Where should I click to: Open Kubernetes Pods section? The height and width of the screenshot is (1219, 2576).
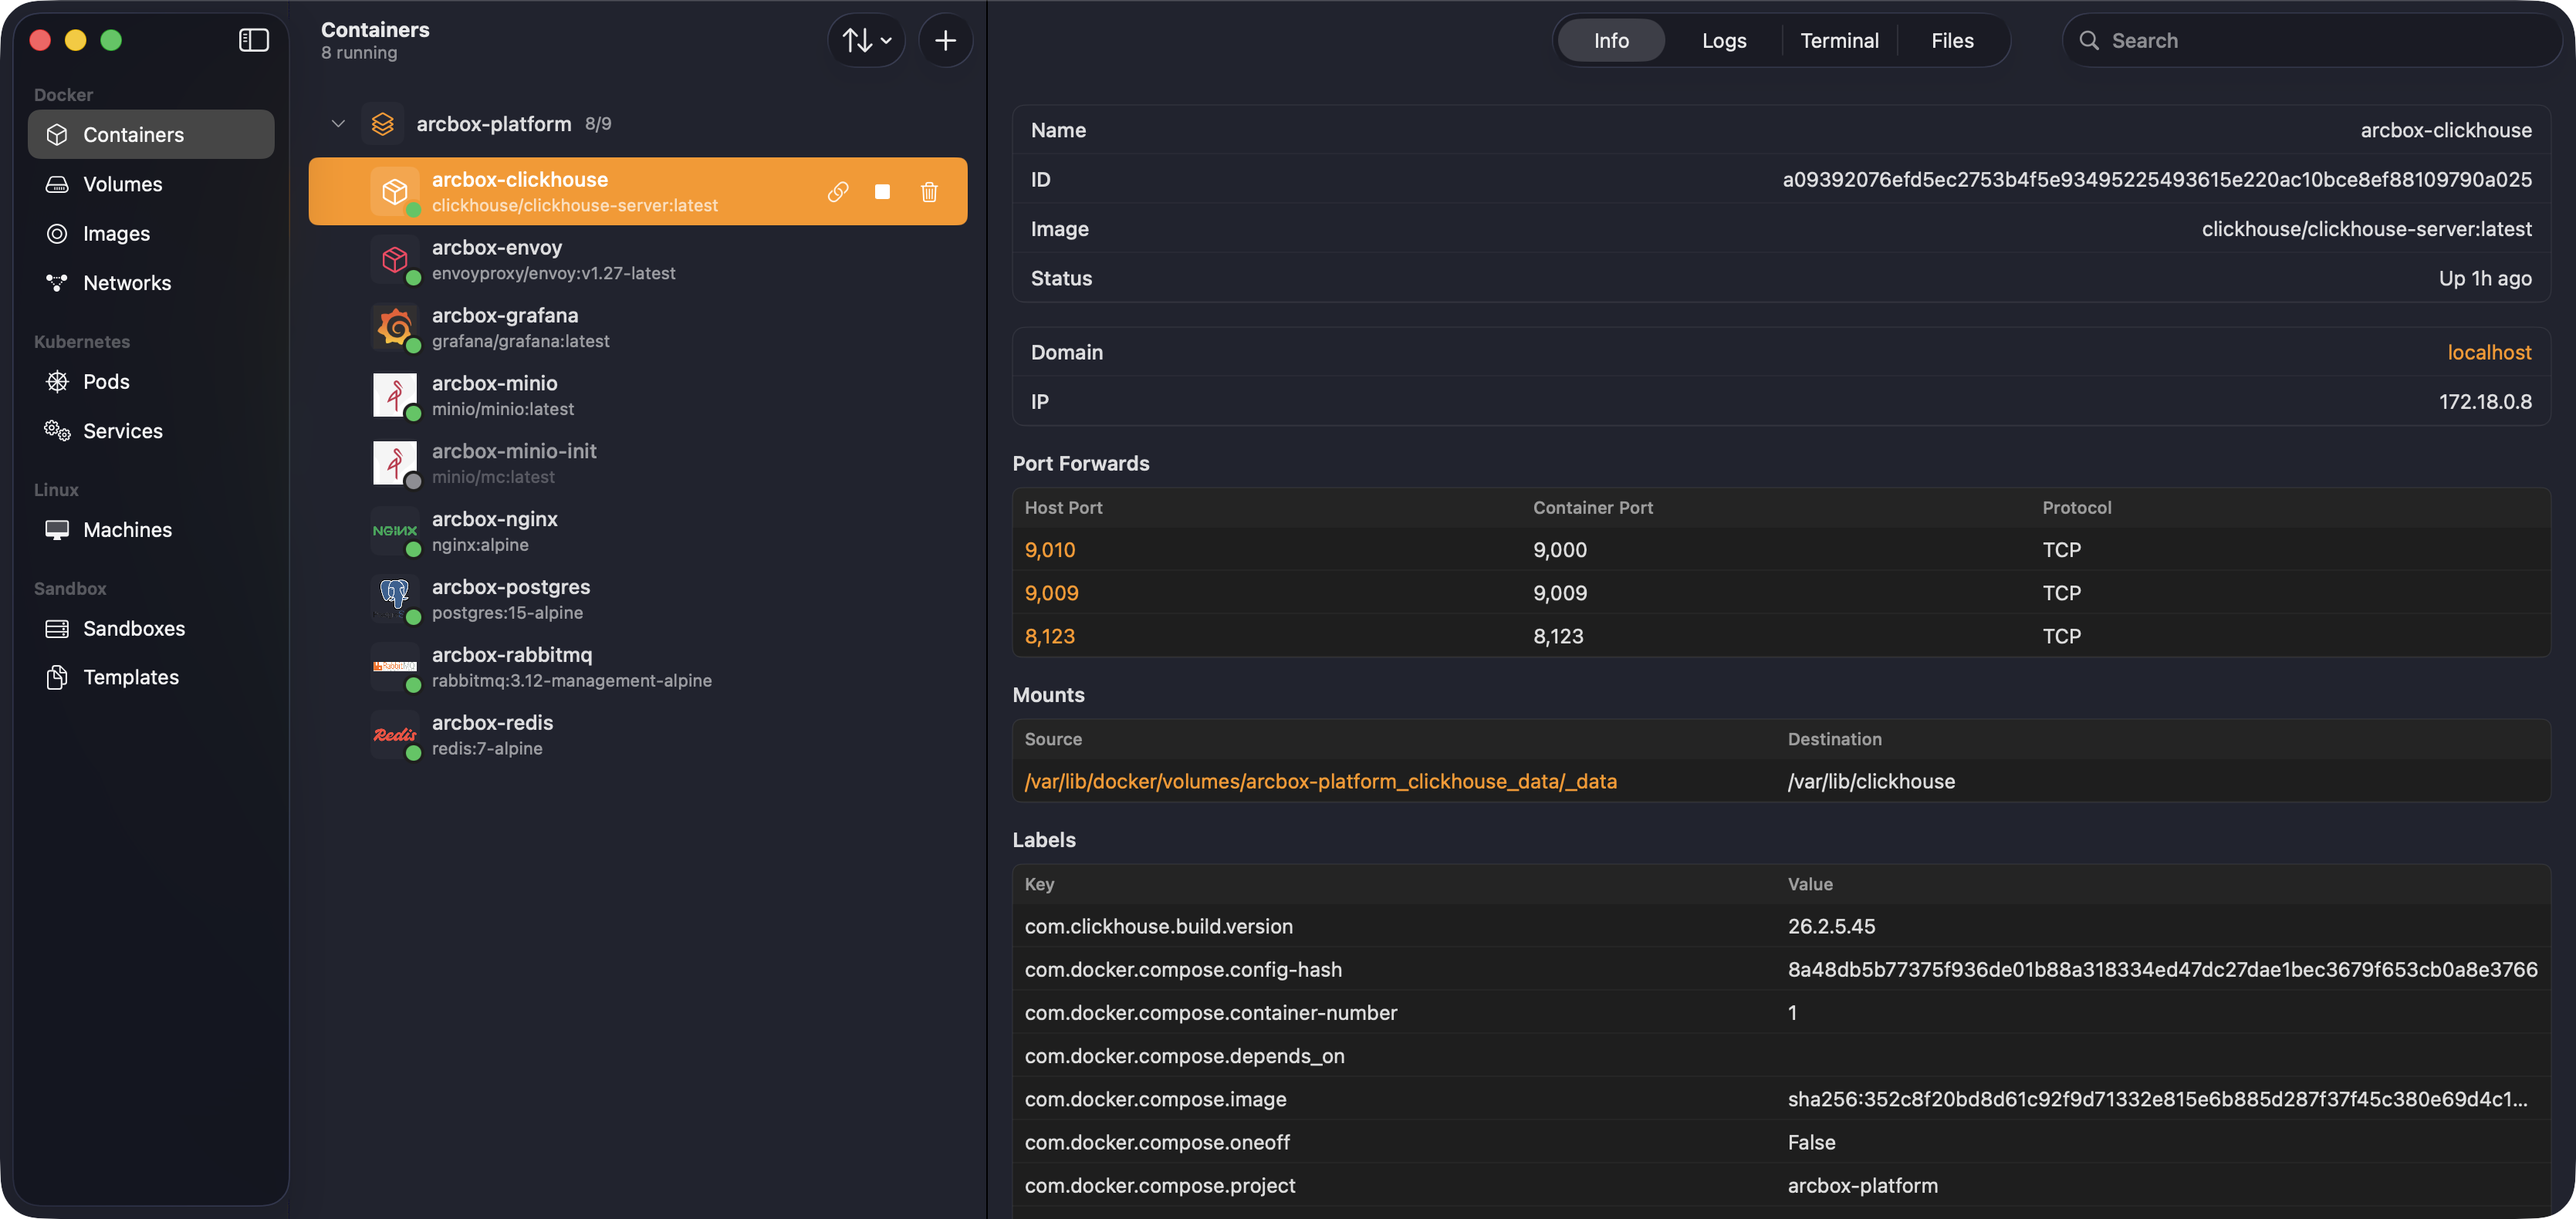tap(106, 382)
